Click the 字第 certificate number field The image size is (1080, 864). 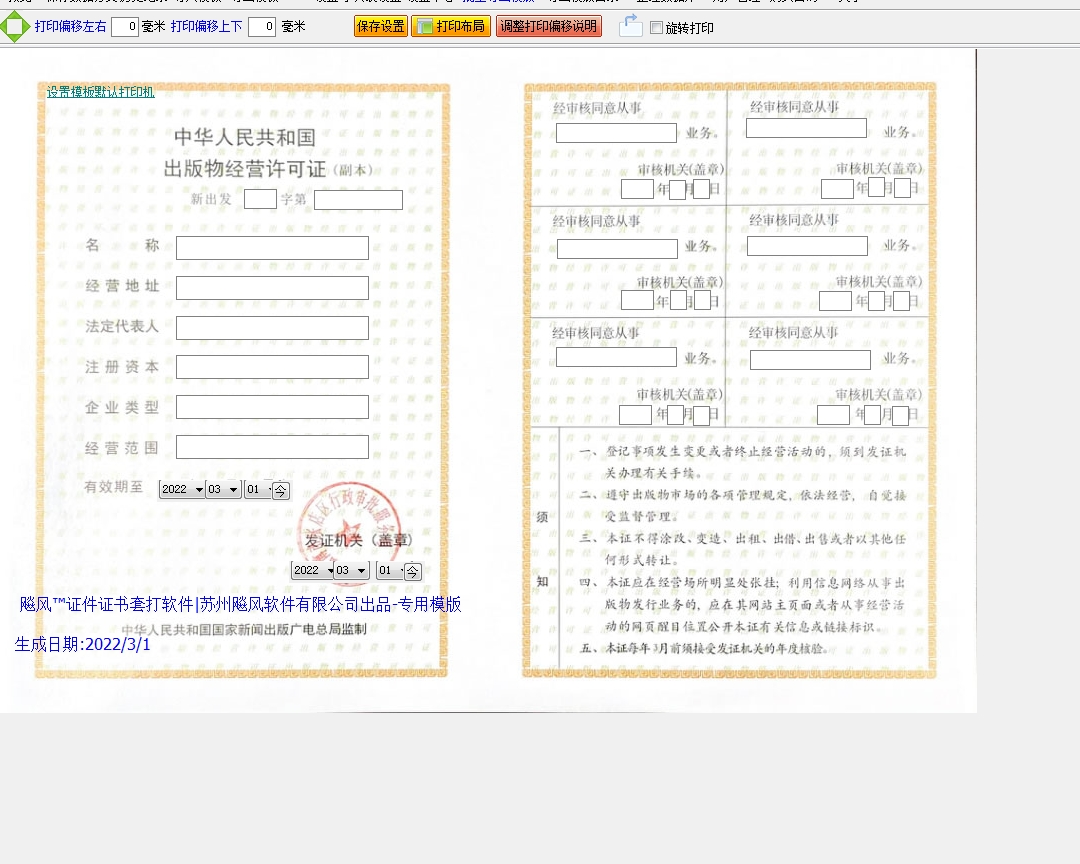pos(358,200)
